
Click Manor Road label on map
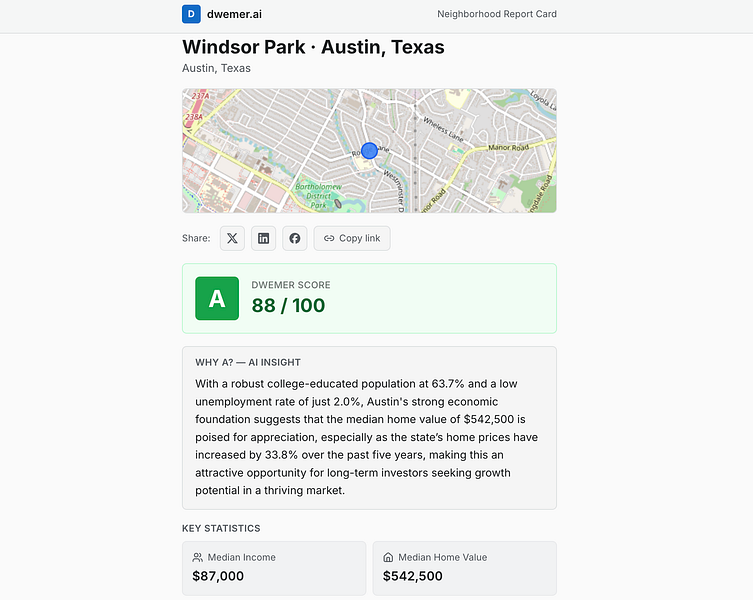[508, 147]
